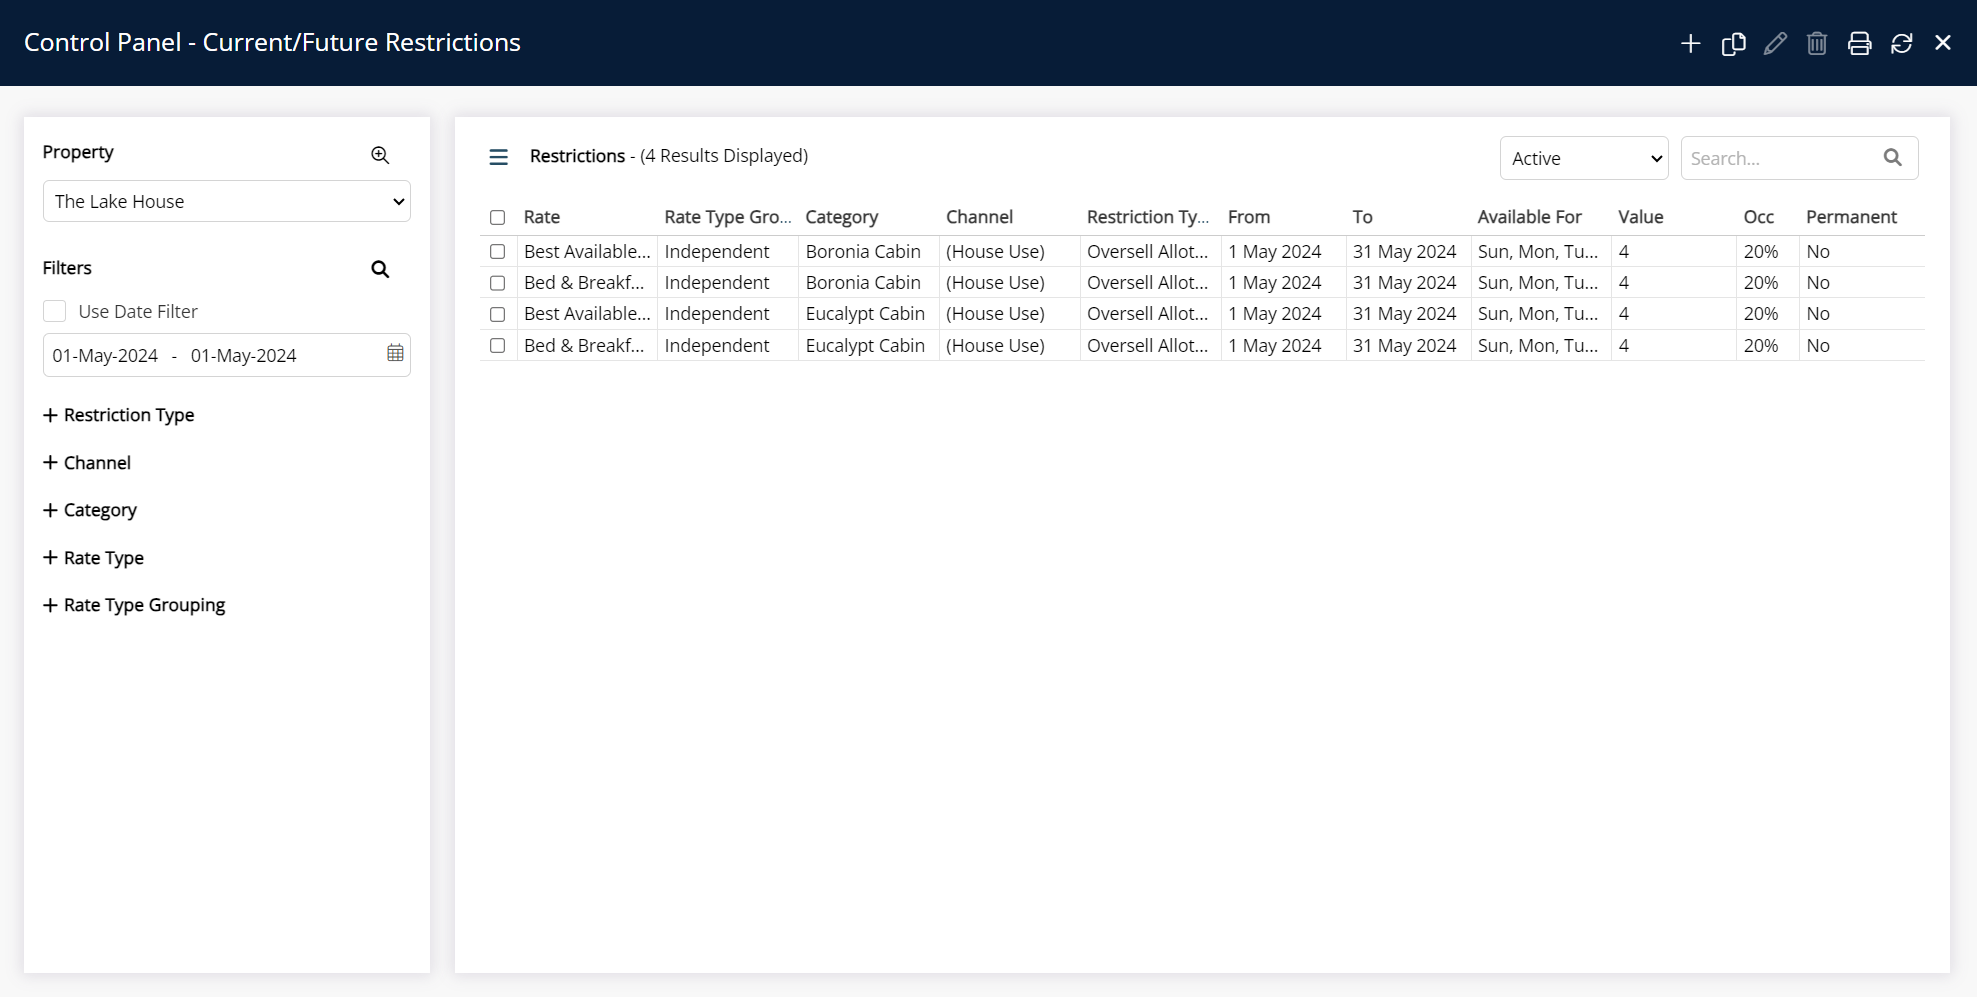Image resolution: width=1977 pixels, height=997 pixels.
Task: Open the Property dropdown showing The Lake House
Action: click(227, 201)
